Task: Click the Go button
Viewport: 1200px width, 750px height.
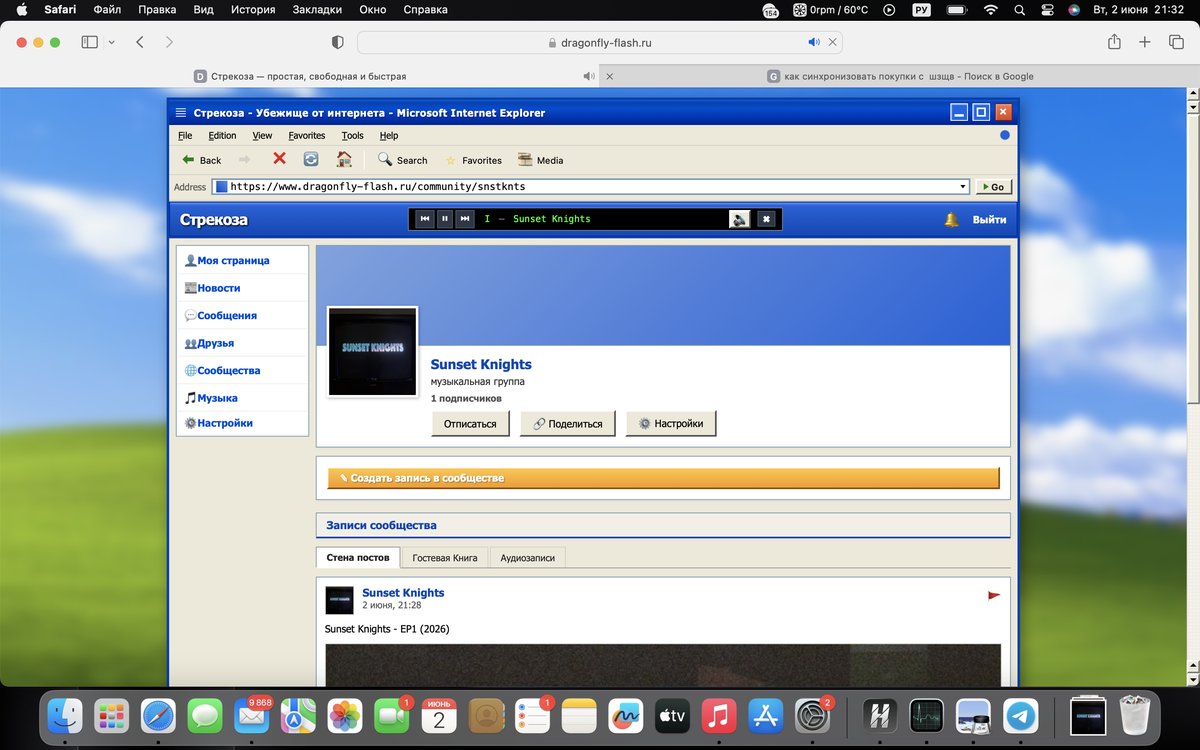Action: [x=994, y=187]
